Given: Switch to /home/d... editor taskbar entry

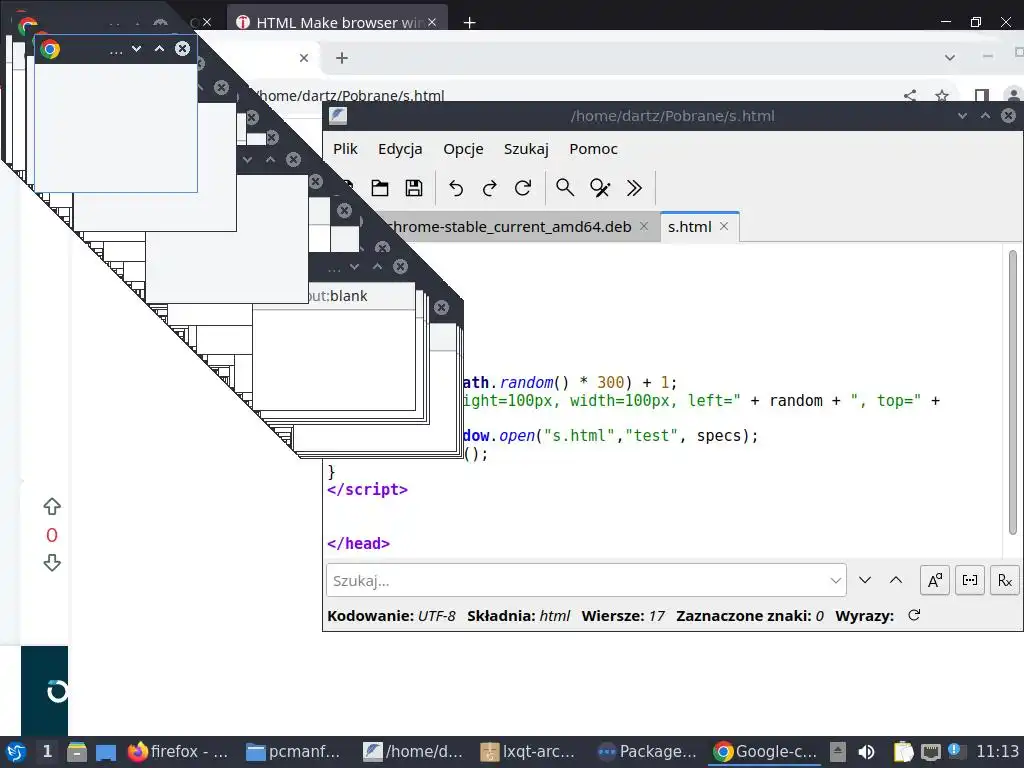Looking at the screenshot, I should click(x=413, y=752).
